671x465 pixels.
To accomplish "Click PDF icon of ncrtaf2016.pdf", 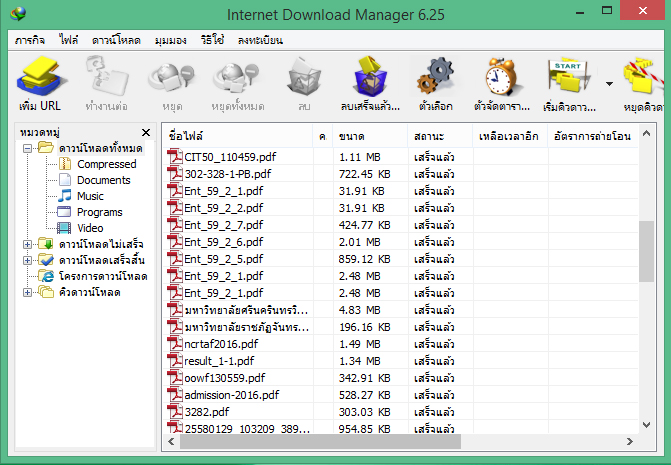I will 175,344.
